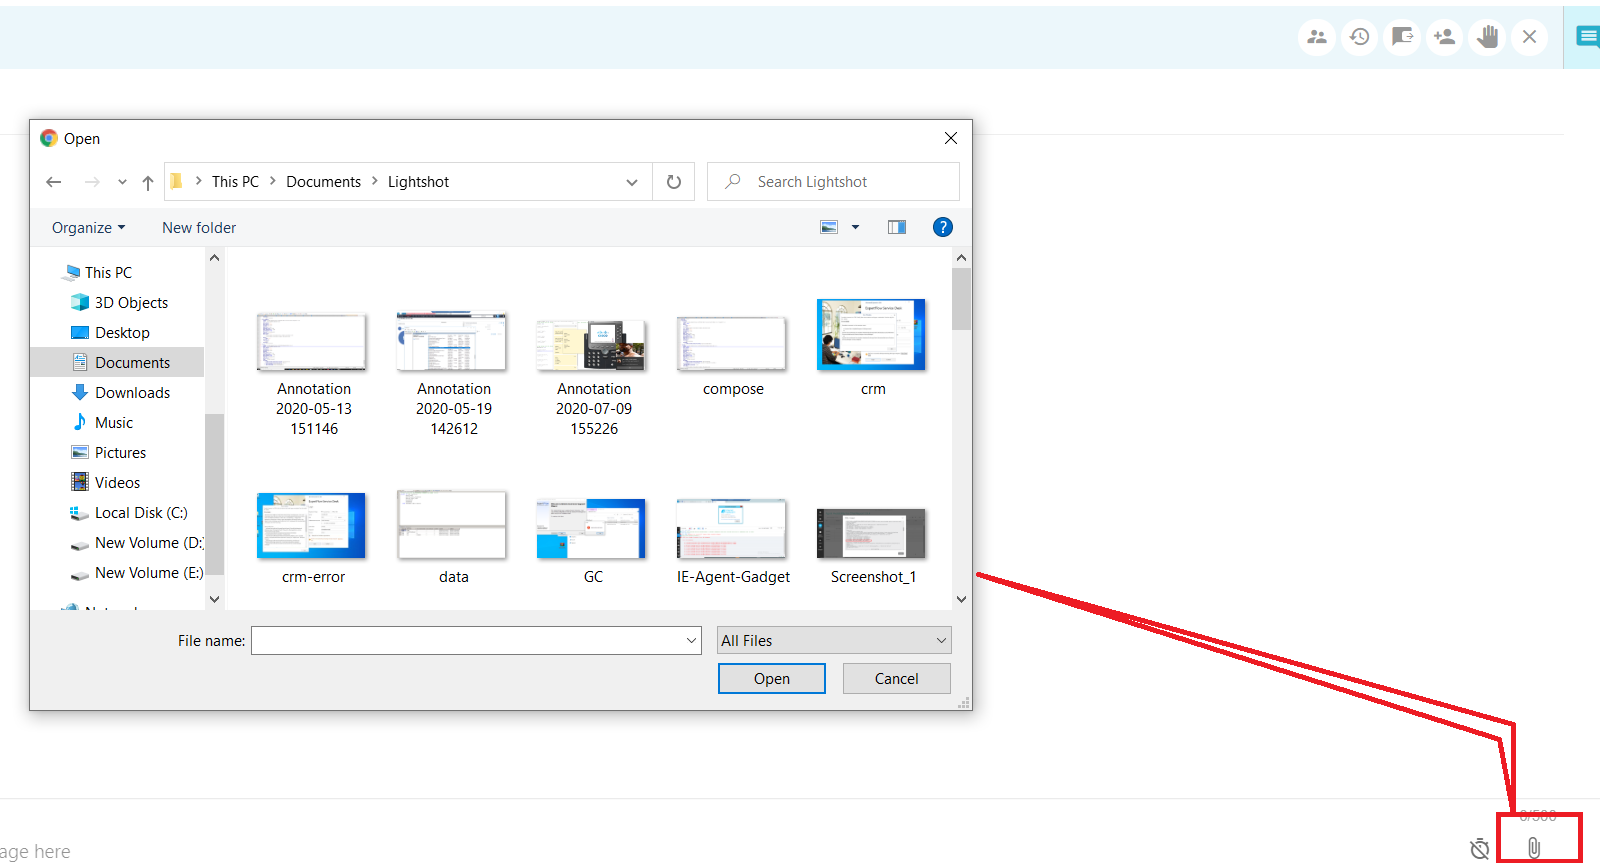Open the file type All Files dropdown
Screen dimensions: 1600x863
(833, 640)
